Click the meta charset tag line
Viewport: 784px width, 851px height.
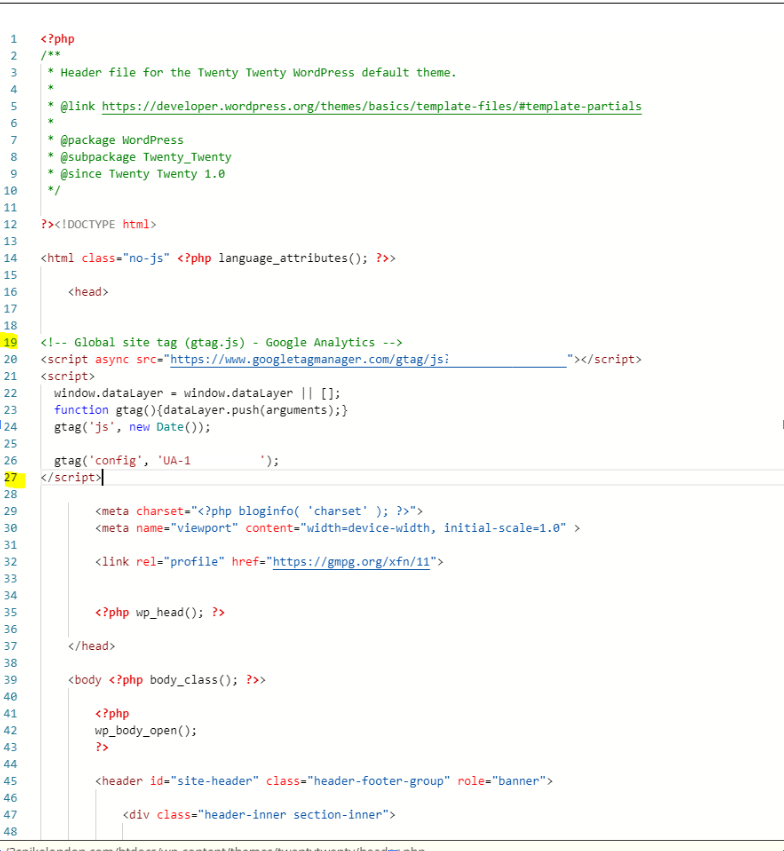[259, 511]
